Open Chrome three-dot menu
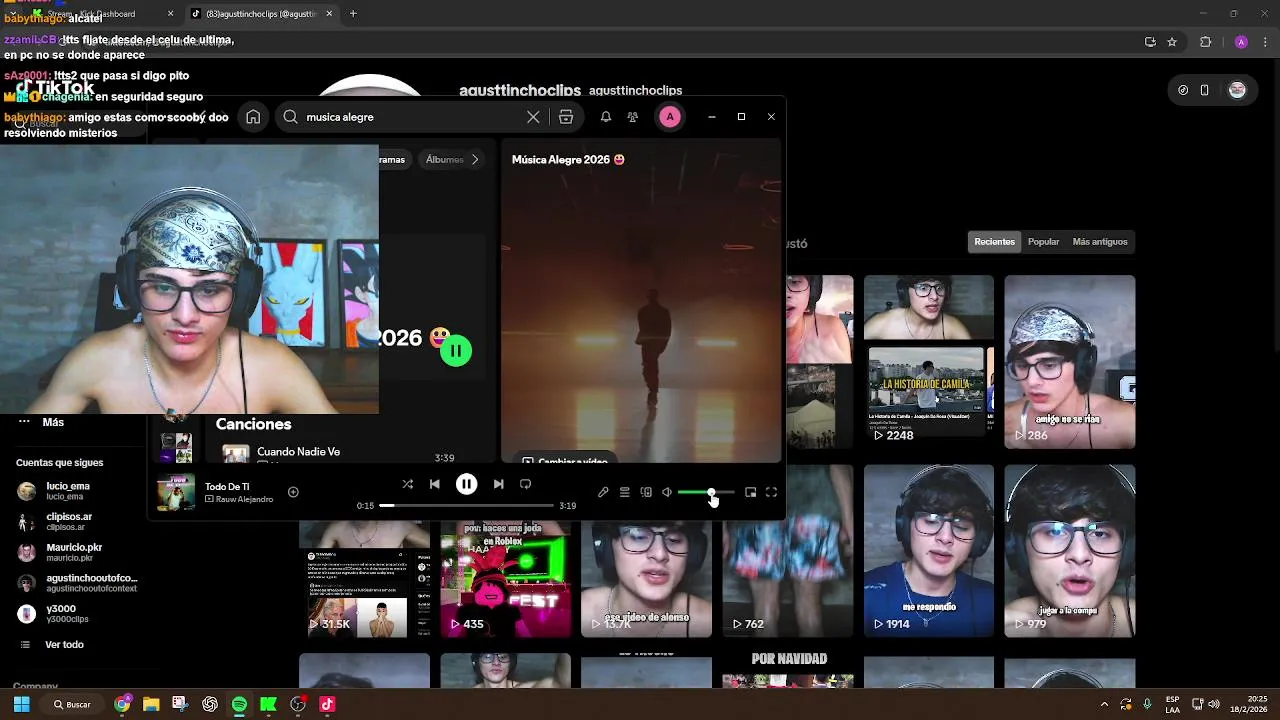 pyautogui.click(x=1265, y=42)
